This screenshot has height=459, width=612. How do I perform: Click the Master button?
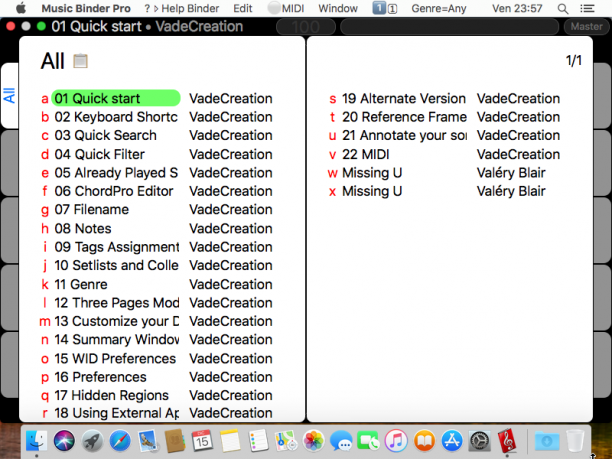586,27
